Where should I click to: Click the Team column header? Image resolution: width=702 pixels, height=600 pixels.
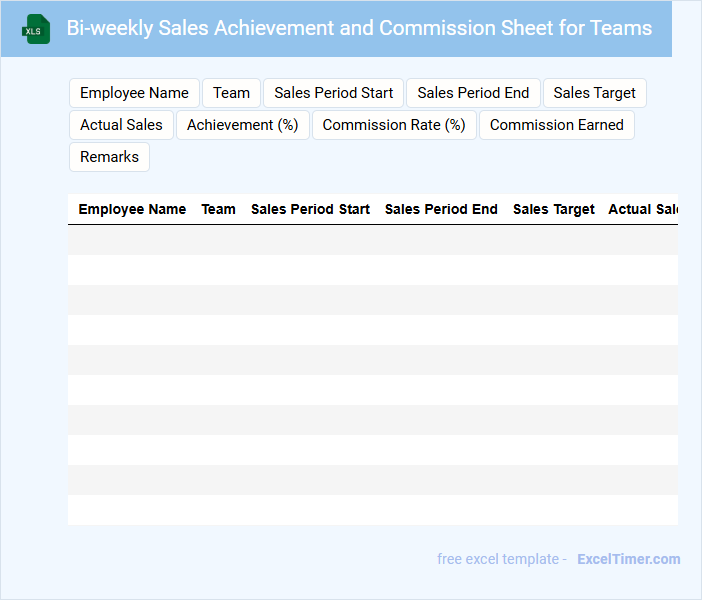coord(218,209)
